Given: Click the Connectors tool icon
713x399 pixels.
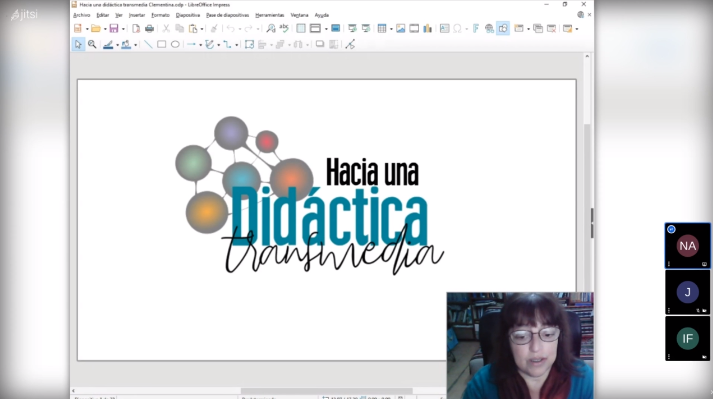Looking at the screenshot, I should tap(227, 44).
